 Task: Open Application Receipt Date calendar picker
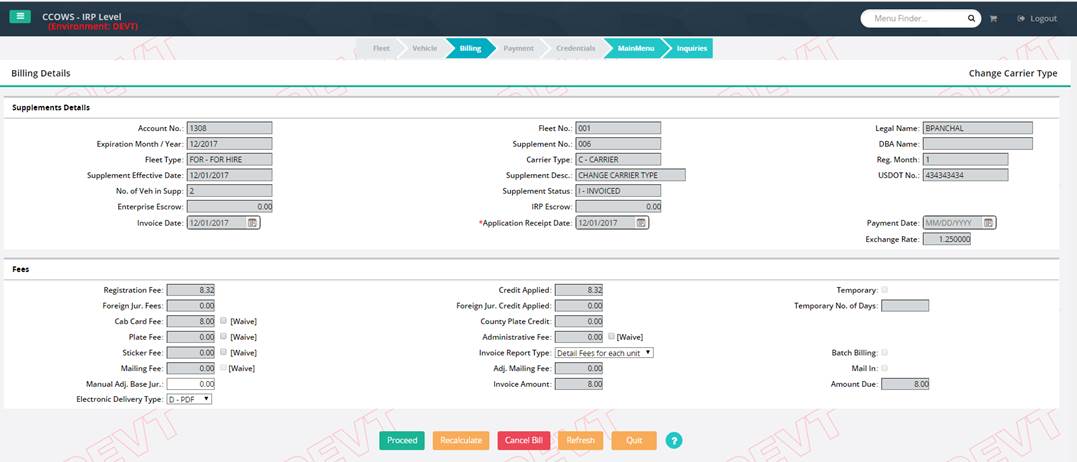(x=641, y=223)
